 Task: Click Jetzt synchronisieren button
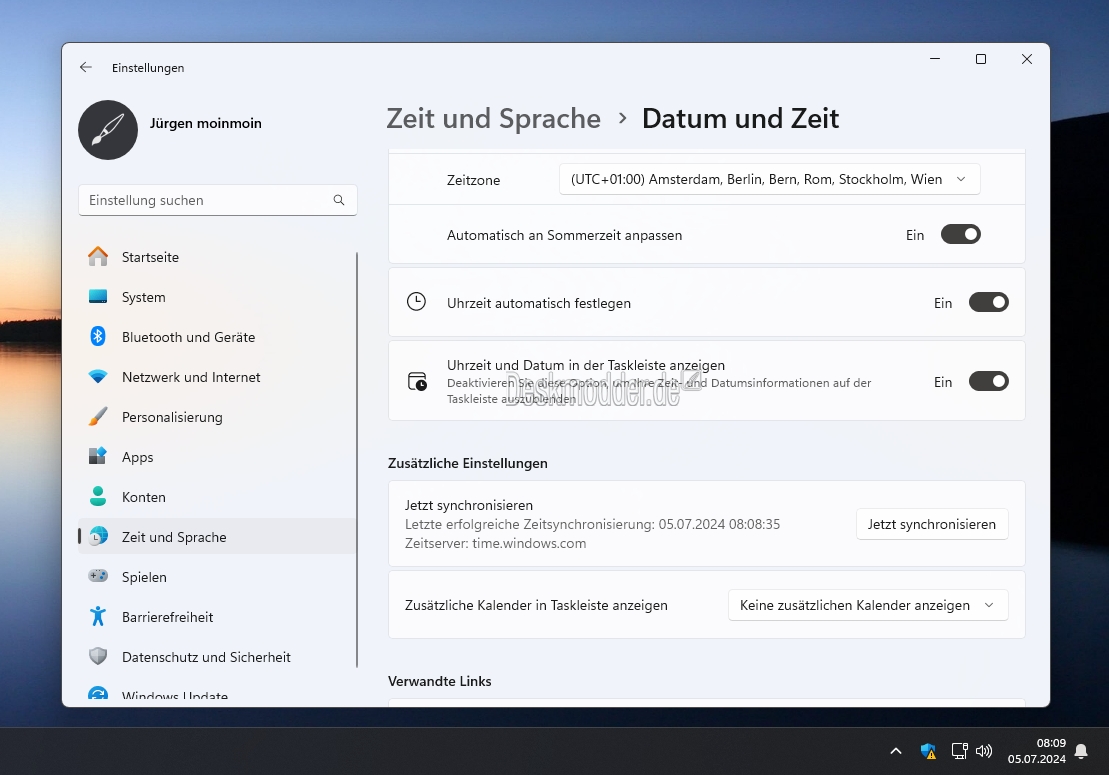coord(931,524)
